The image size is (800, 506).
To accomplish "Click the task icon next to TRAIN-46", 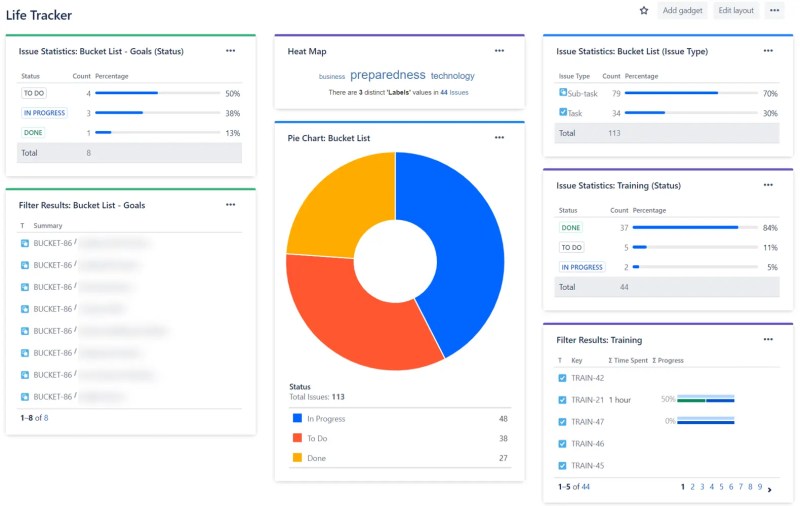I will 562,444.
